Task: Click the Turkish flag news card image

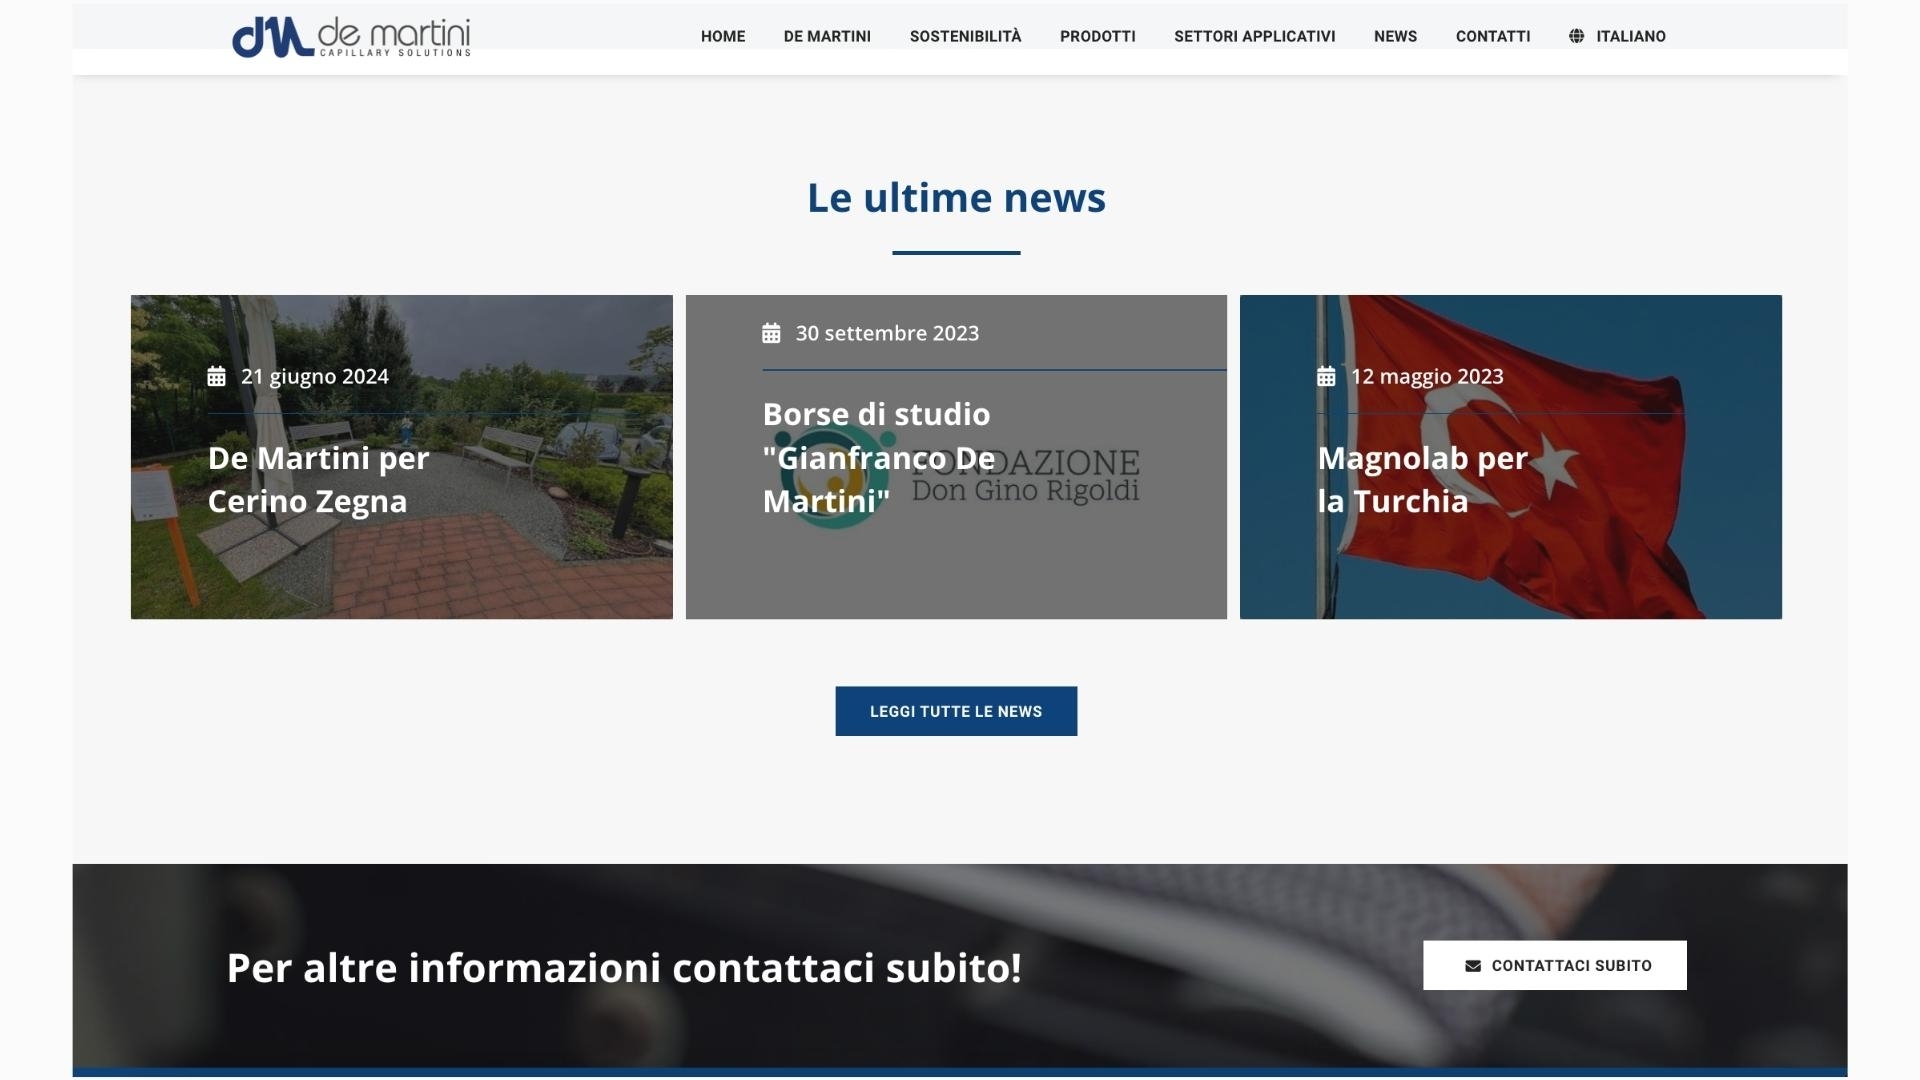Action: [1511, 457]
